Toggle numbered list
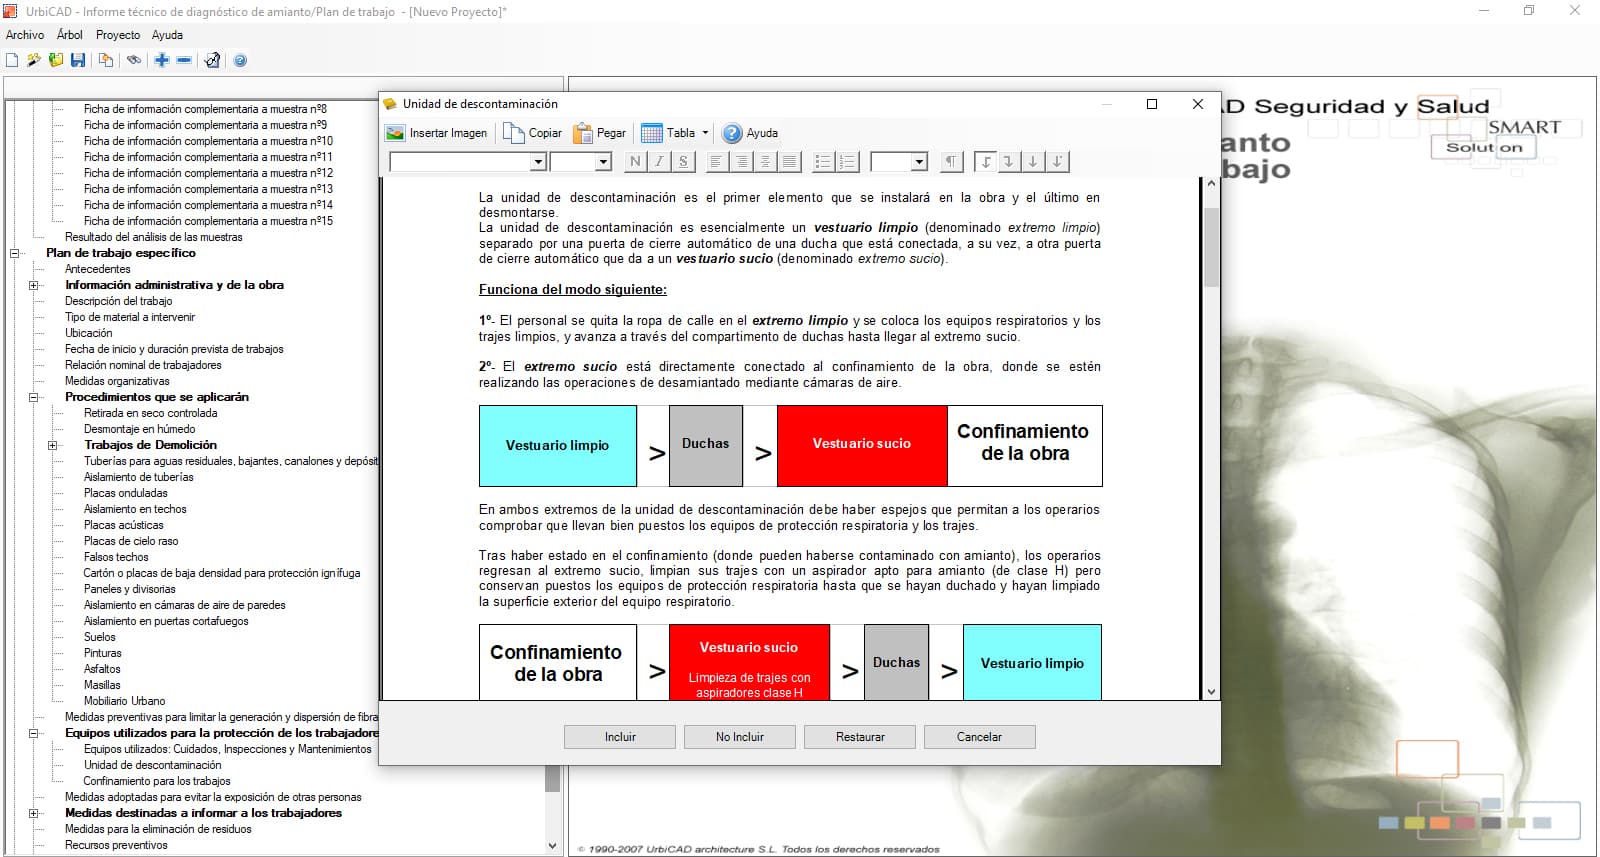Viewport: 1600px width, 857px height. [x=847, y=162]
